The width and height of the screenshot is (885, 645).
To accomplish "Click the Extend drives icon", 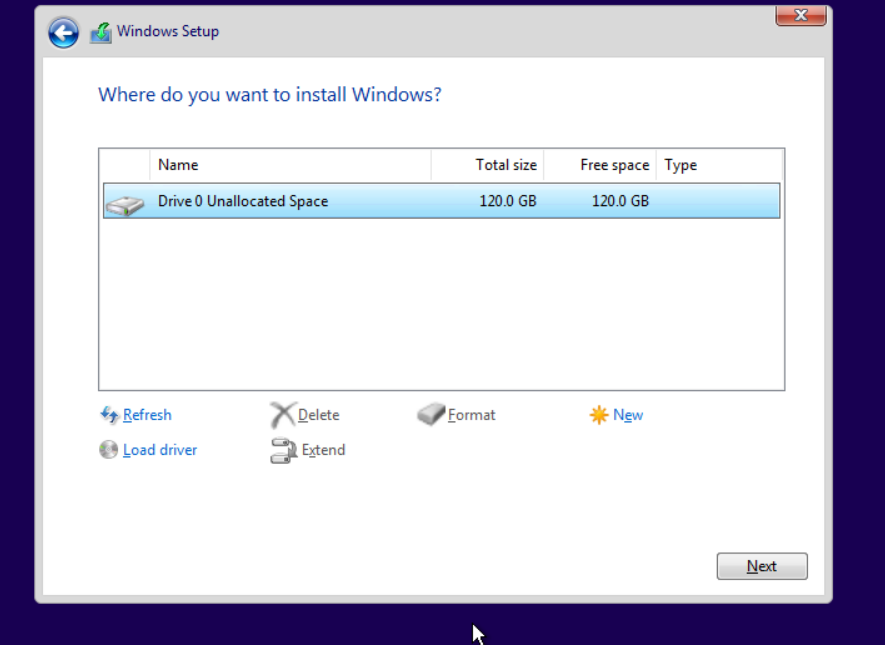I will click(283, 450).
